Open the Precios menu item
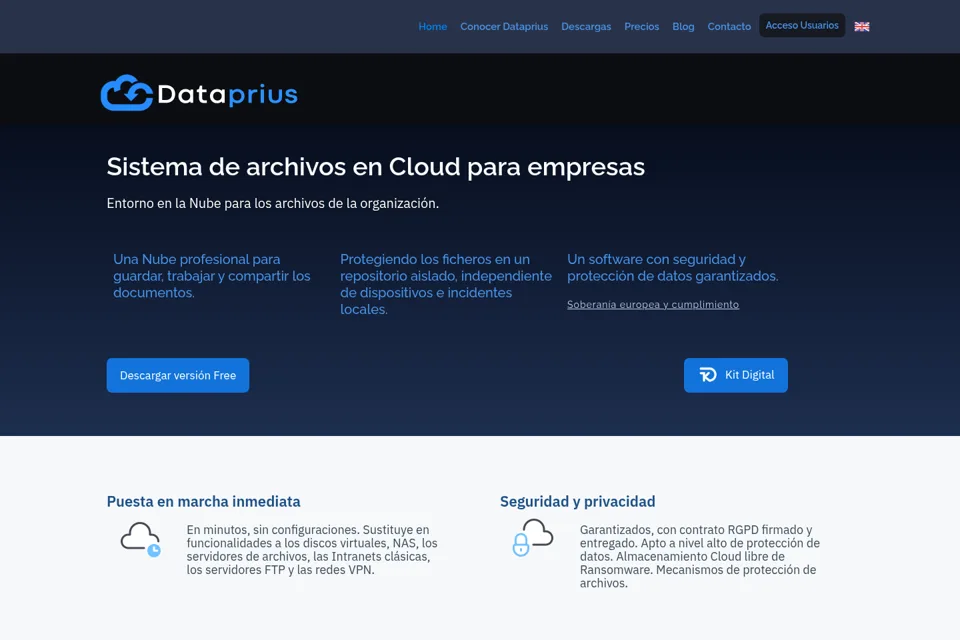This screenshot has height=640, width=960. [x=642, y=26]
